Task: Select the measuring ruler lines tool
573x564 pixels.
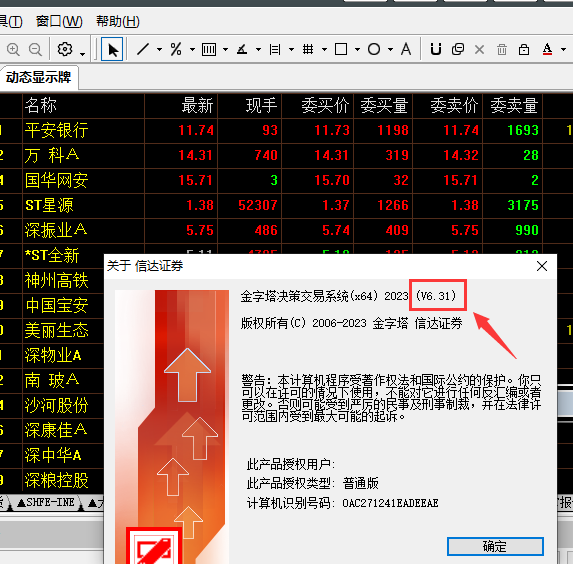Action: (x=275, y=49)
